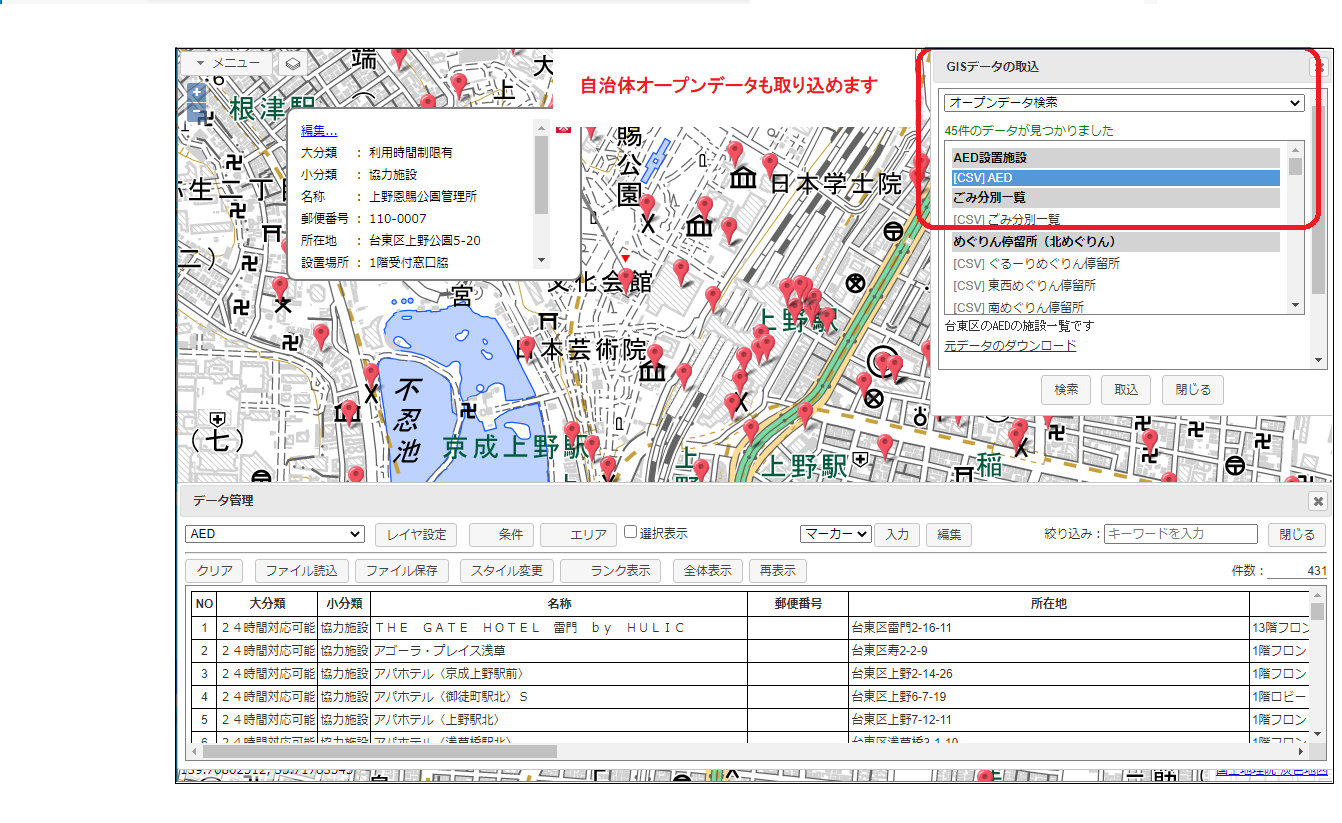Click the 全体表示 button
1342x823 pixels.
point(708,571)
